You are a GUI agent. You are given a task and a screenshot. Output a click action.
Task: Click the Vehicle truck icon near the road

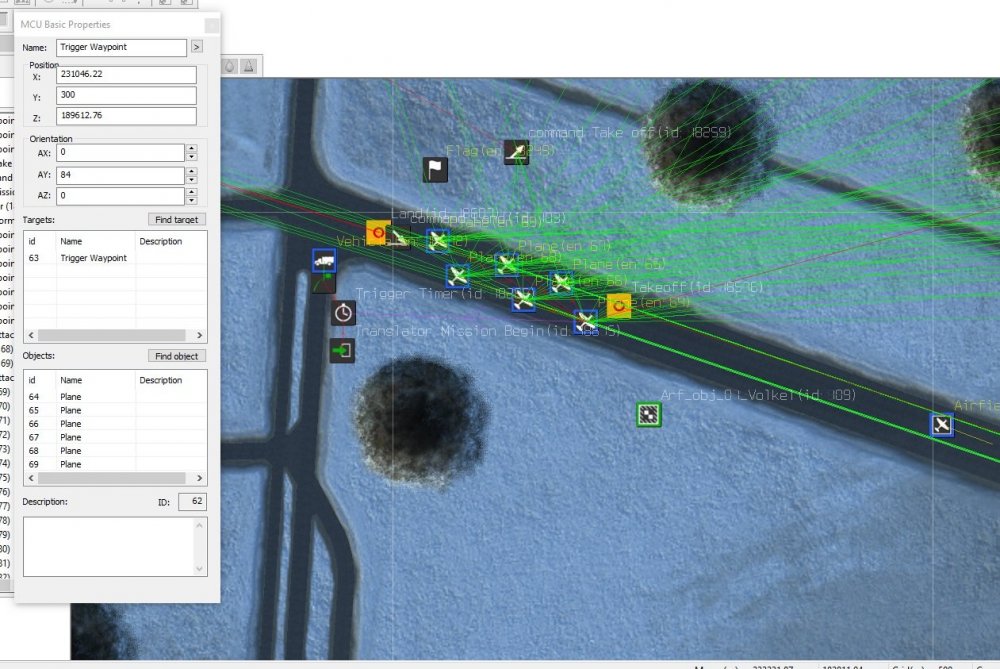(324, 259)
